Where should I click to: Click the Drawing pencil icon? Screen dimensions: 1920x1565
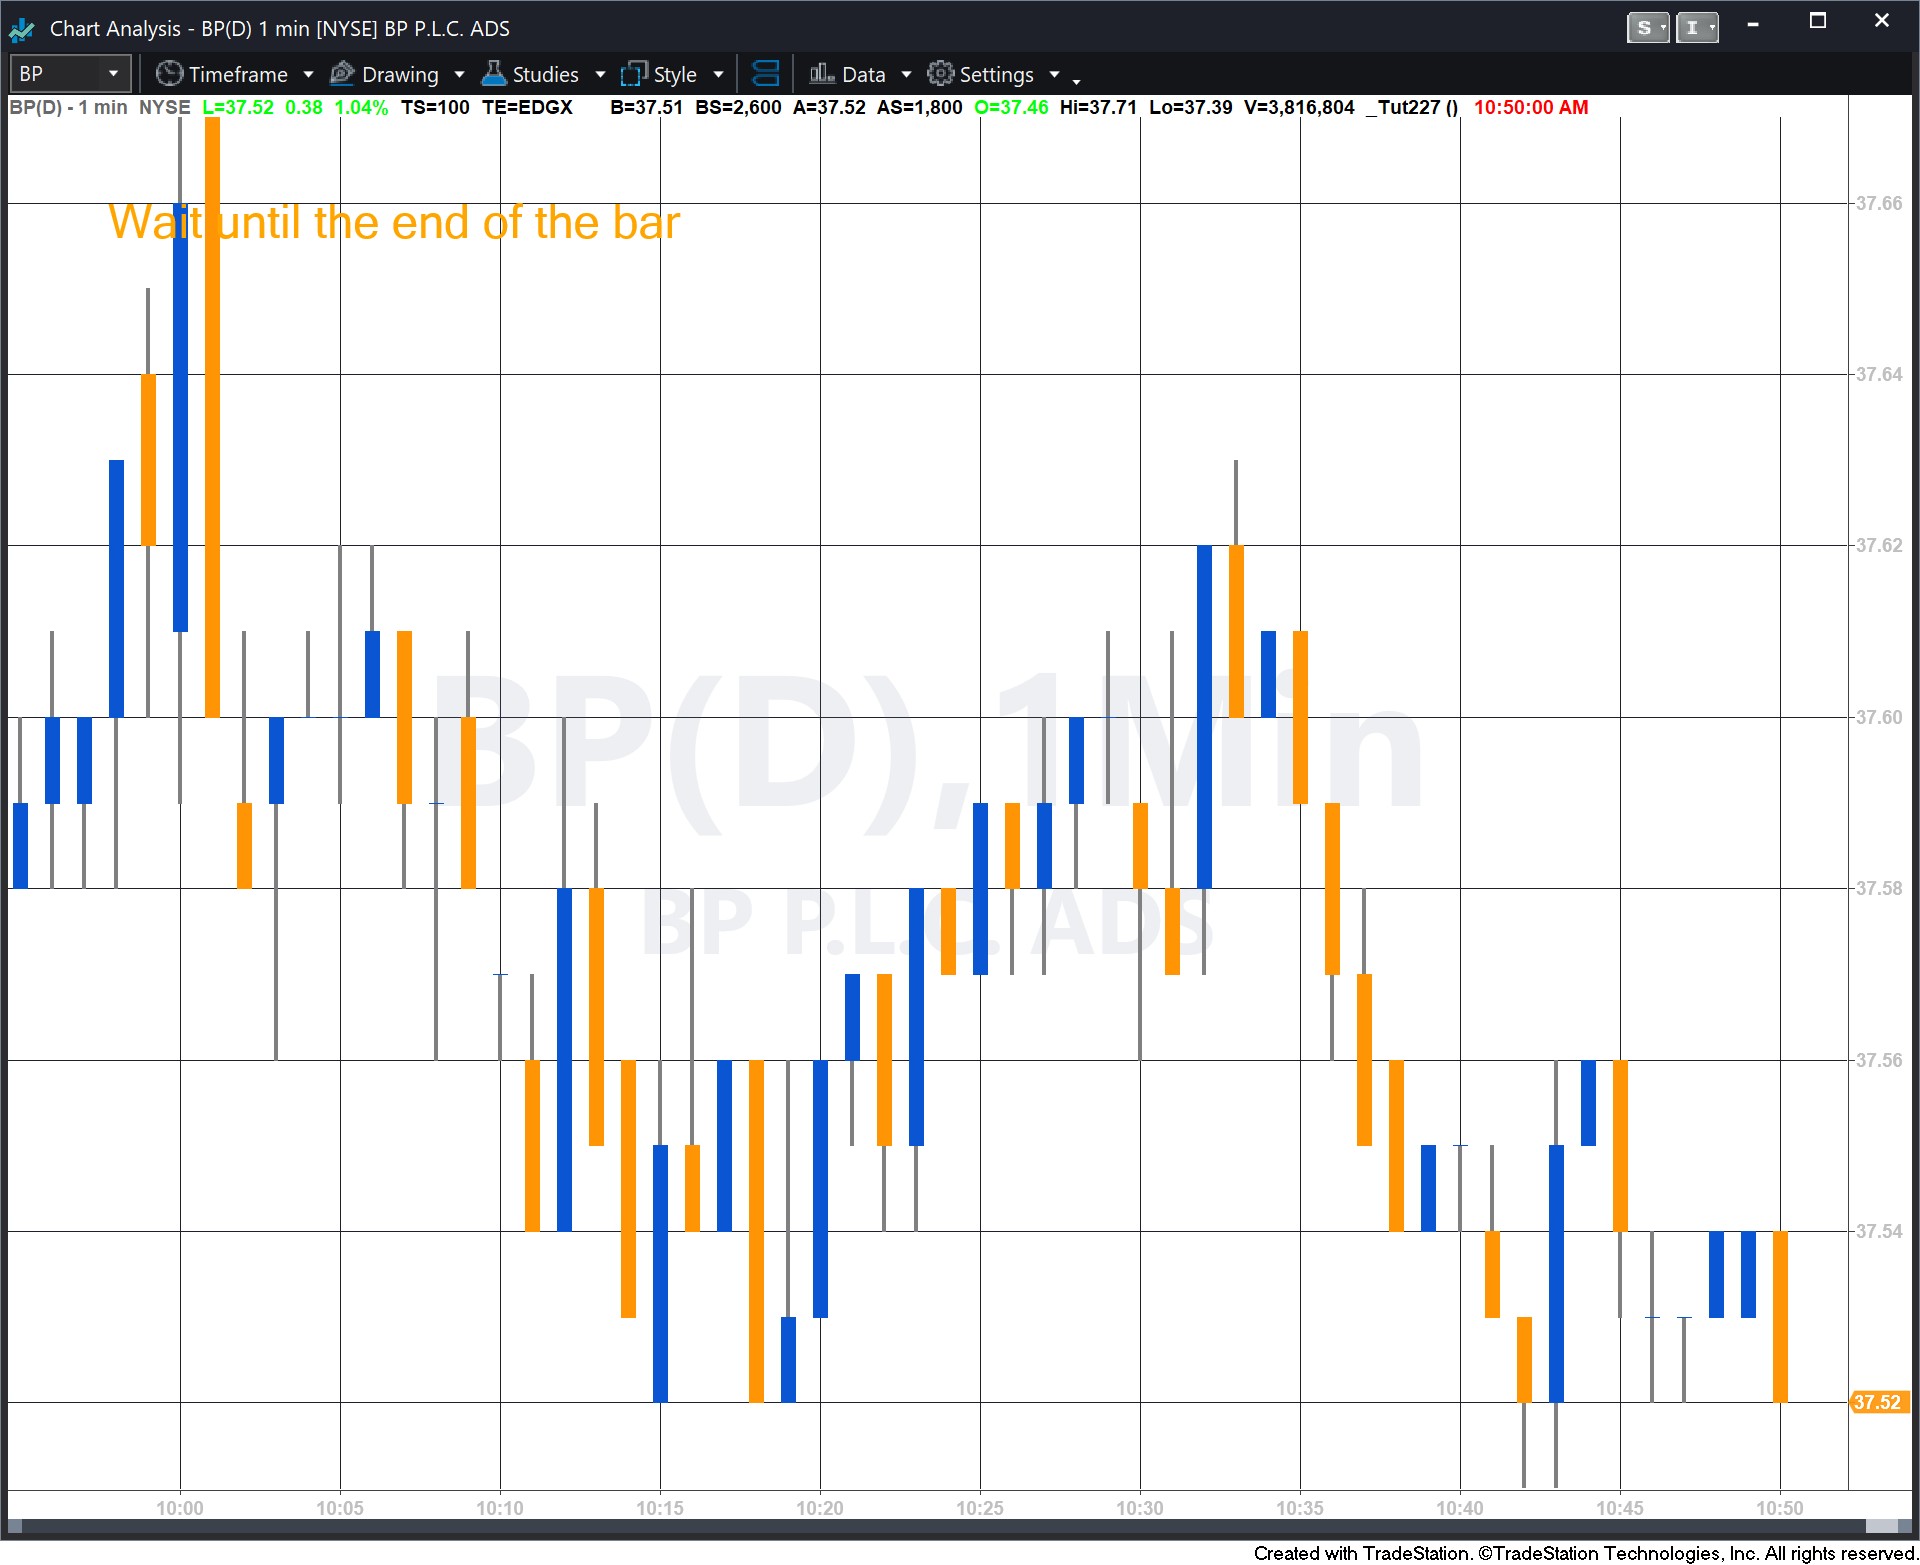[342, 74]
